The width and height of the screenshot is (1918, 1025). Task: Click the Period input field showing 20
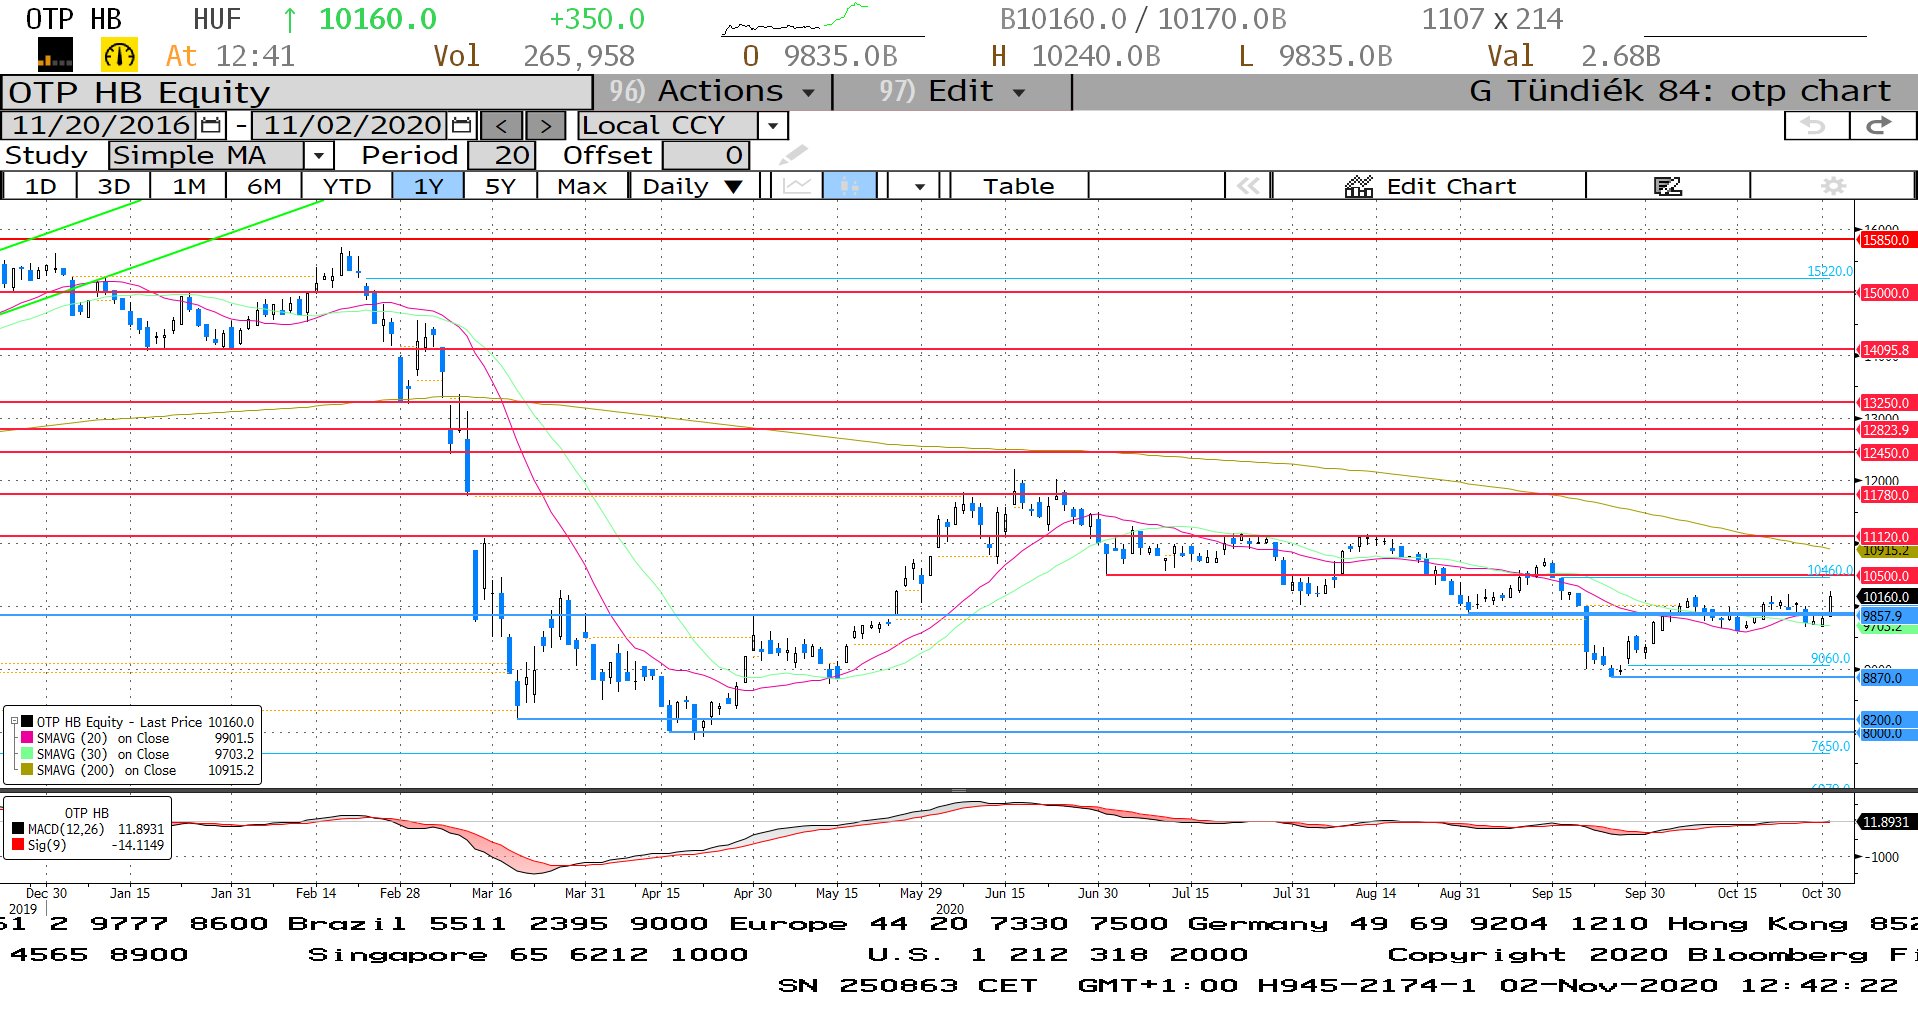pos(501,155)
